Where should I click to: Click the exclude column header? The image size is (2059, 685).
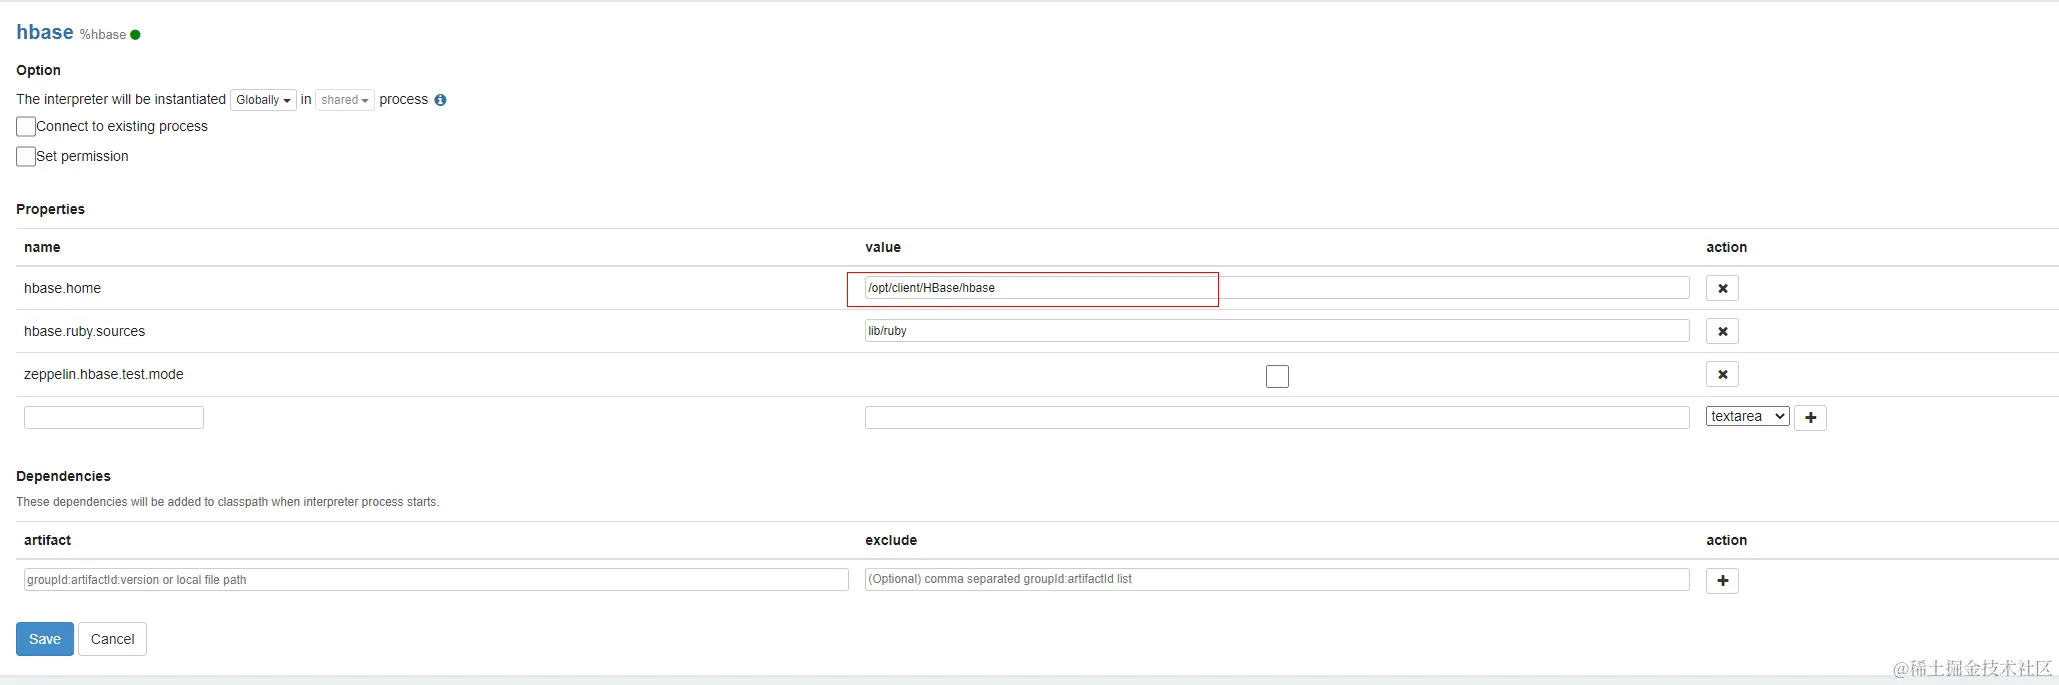pos(891,540)
